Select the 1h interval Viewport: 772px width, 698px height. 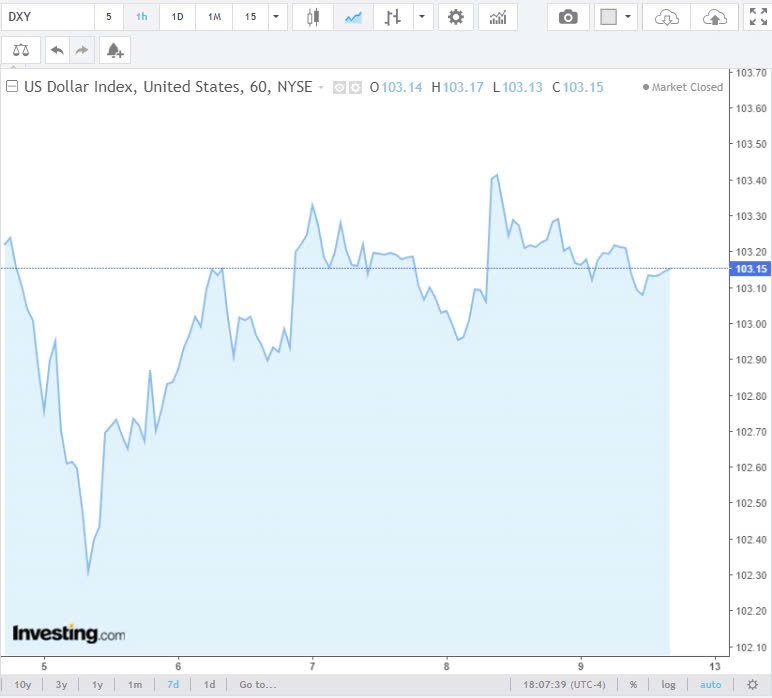point(141,17)
